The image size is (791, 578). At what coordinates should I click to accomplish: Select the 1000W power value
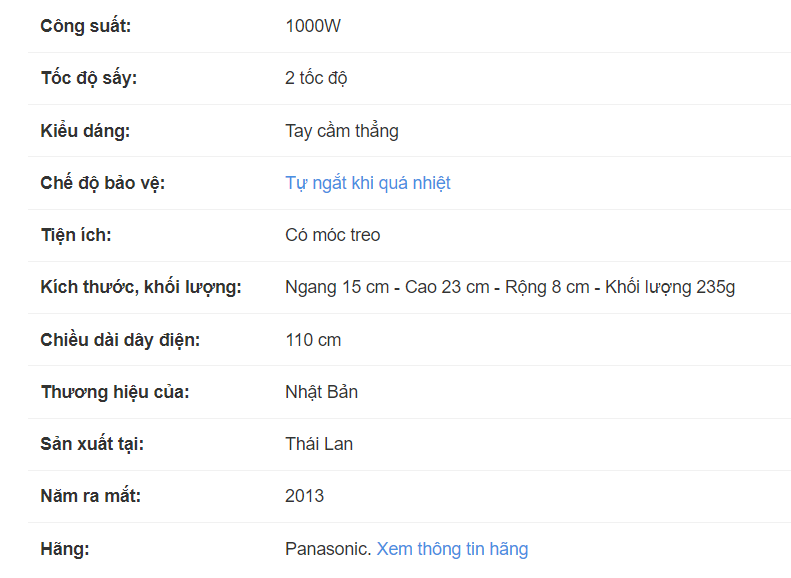tap(313, 26)
